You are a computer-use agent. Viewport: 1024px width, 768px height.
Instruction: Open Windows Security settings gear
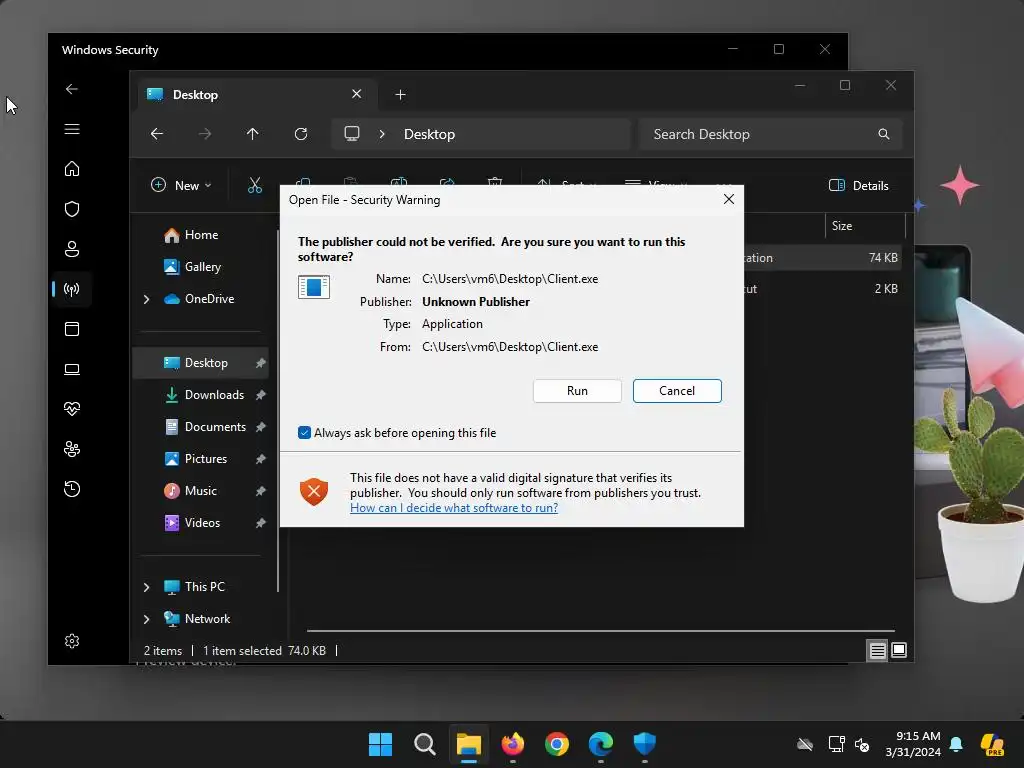[72, 641]
